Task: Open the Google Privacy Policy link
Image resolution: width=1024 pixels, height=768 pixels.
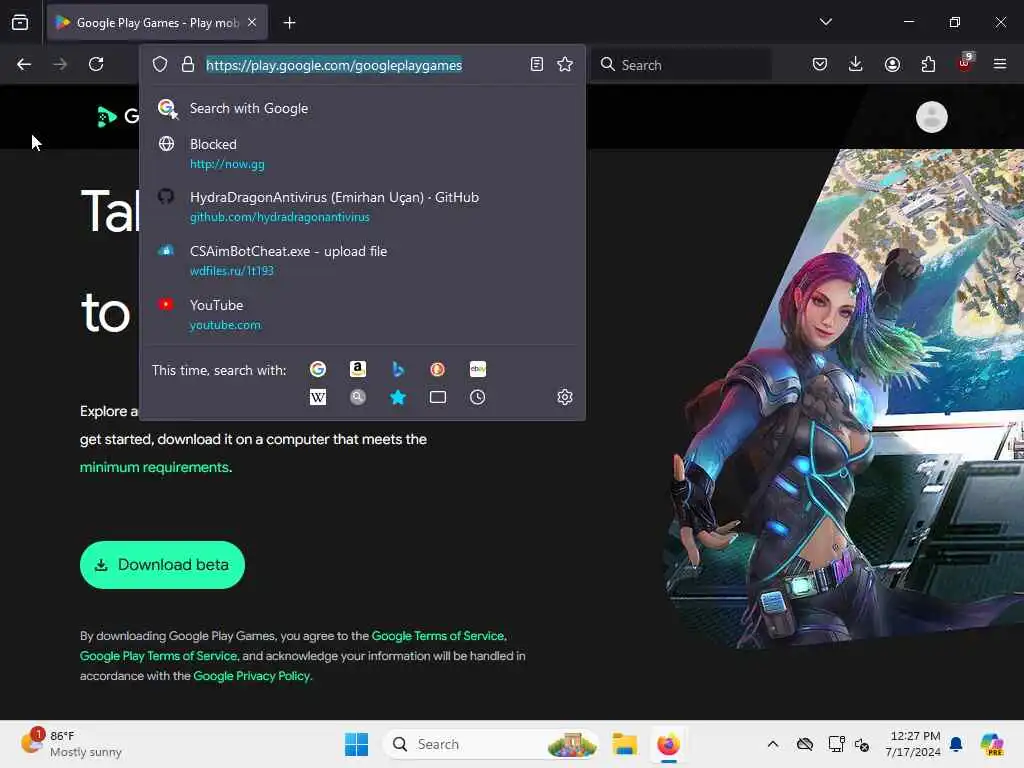Action: click(x=251, y=677)
